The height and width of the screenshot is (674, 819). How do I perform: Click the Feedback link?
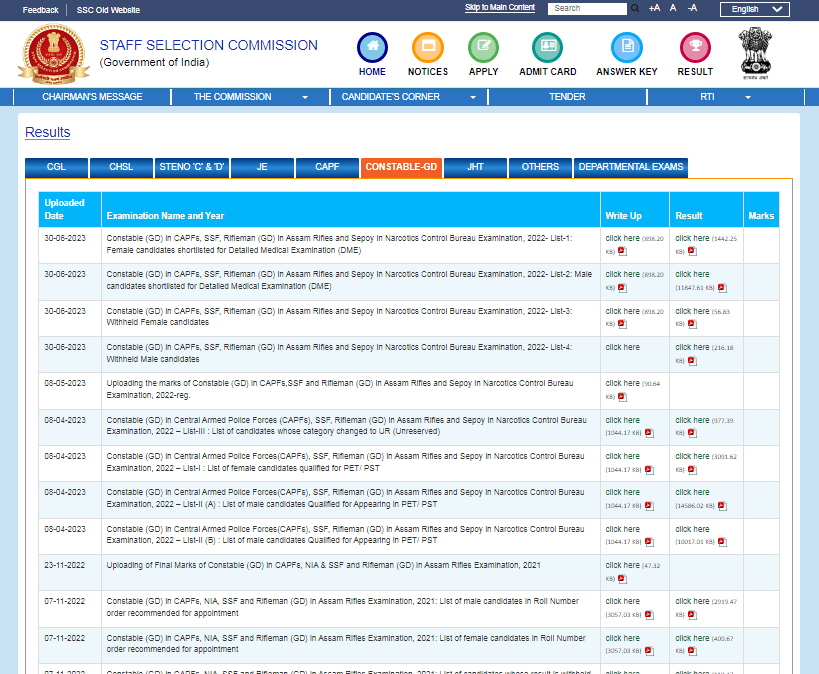pyautogui.click(x=39, y=9)
